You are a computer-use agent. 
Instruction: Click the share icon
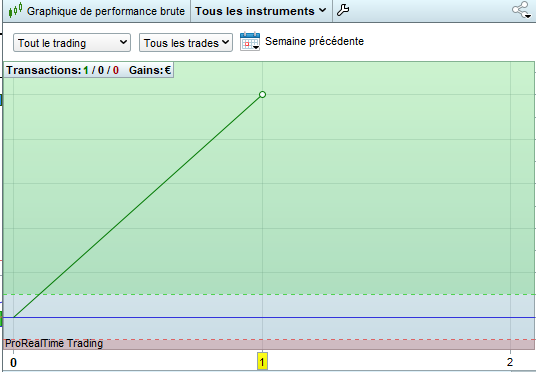[x=522, y=10]
